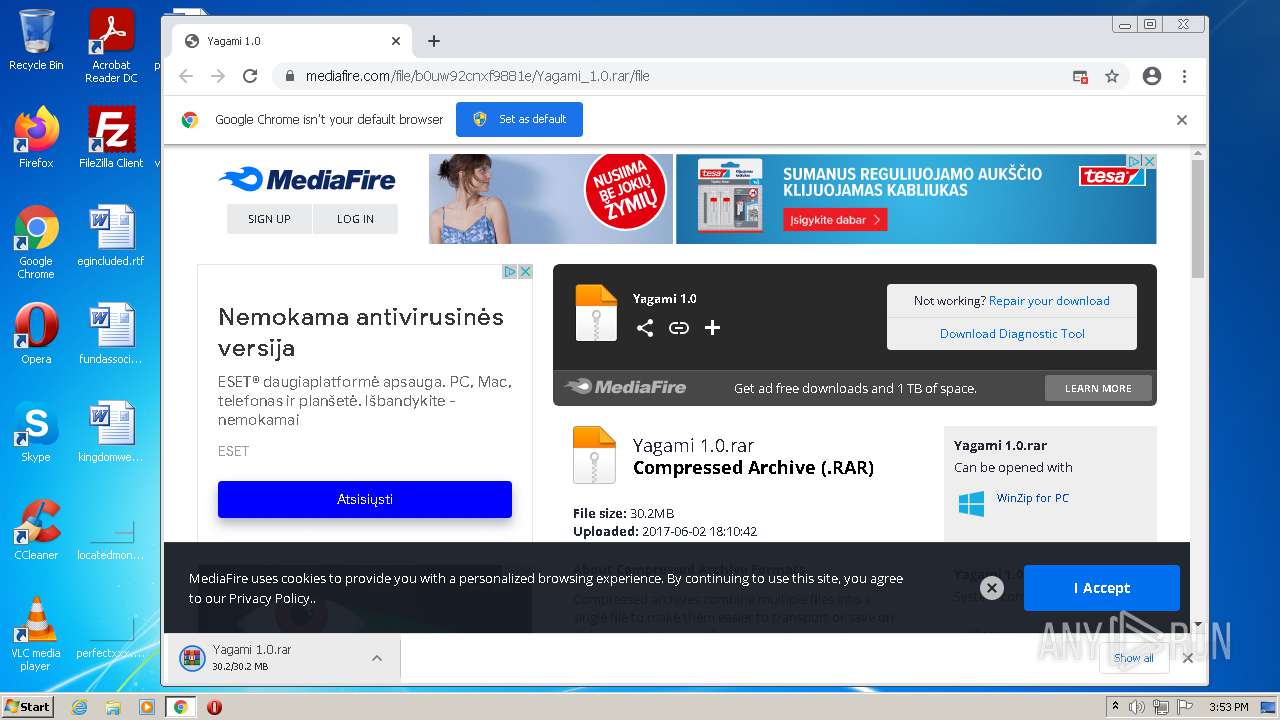
Task: Select the kingdomwe document icon
Action: click(x=111, y=432)
